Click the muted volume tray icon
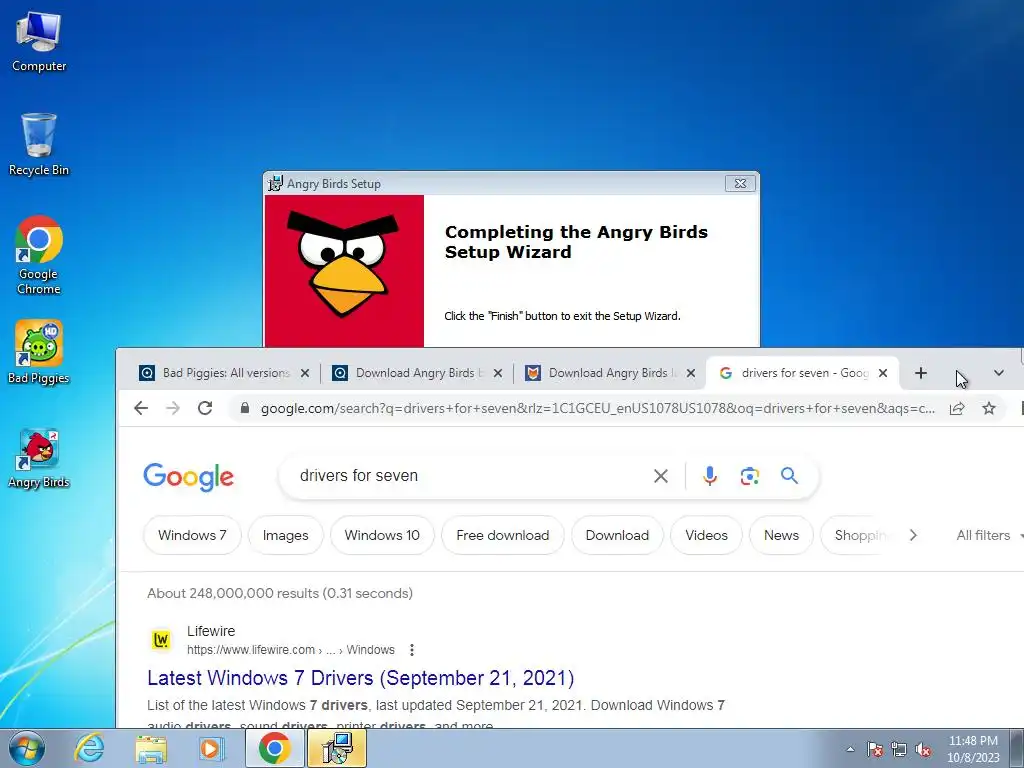The width and height of the screenshot is (1024, 768). pos(923,749)
